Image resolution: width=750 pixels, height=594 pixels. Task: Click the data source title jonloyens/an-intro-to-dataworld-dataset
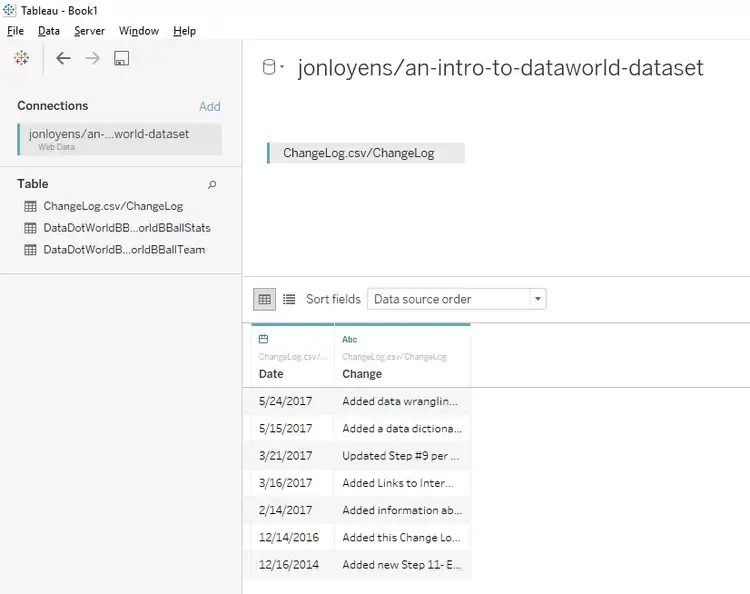[500, 67]
